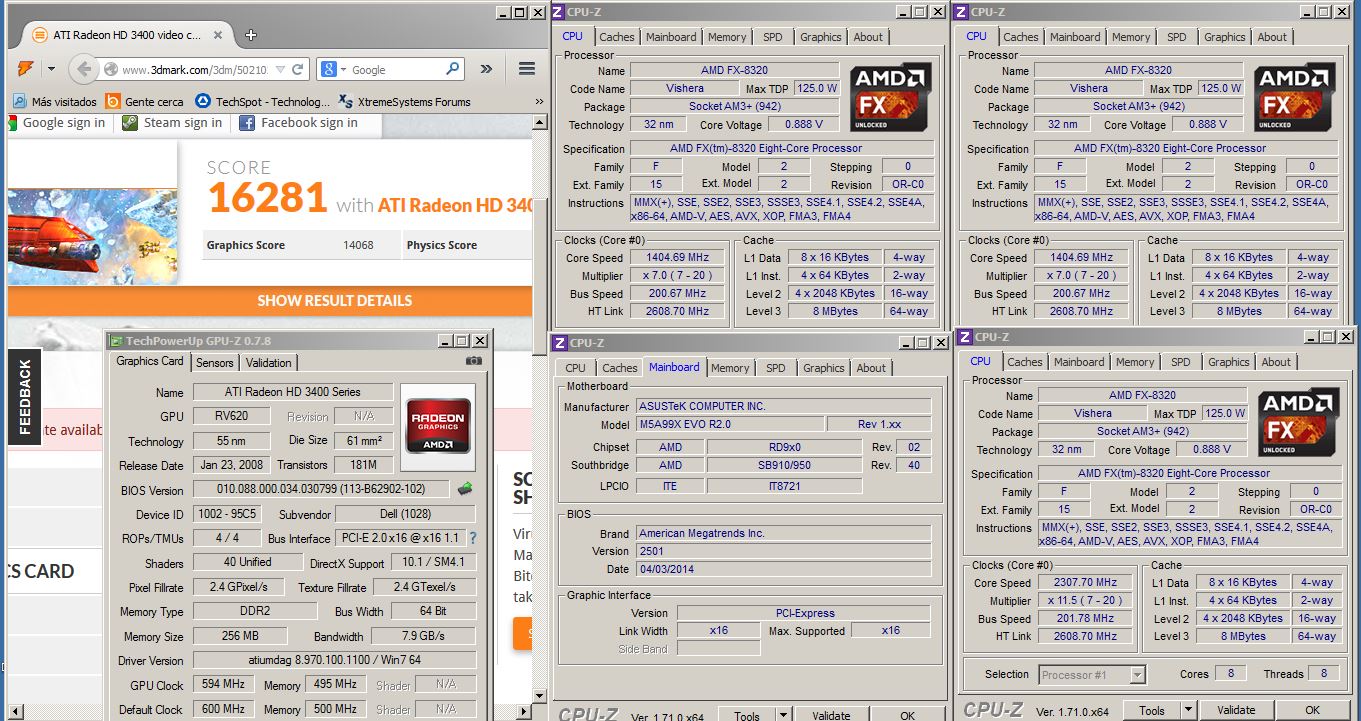
Task: Reload the 3dmark page
Action: (x=297, y=70)
